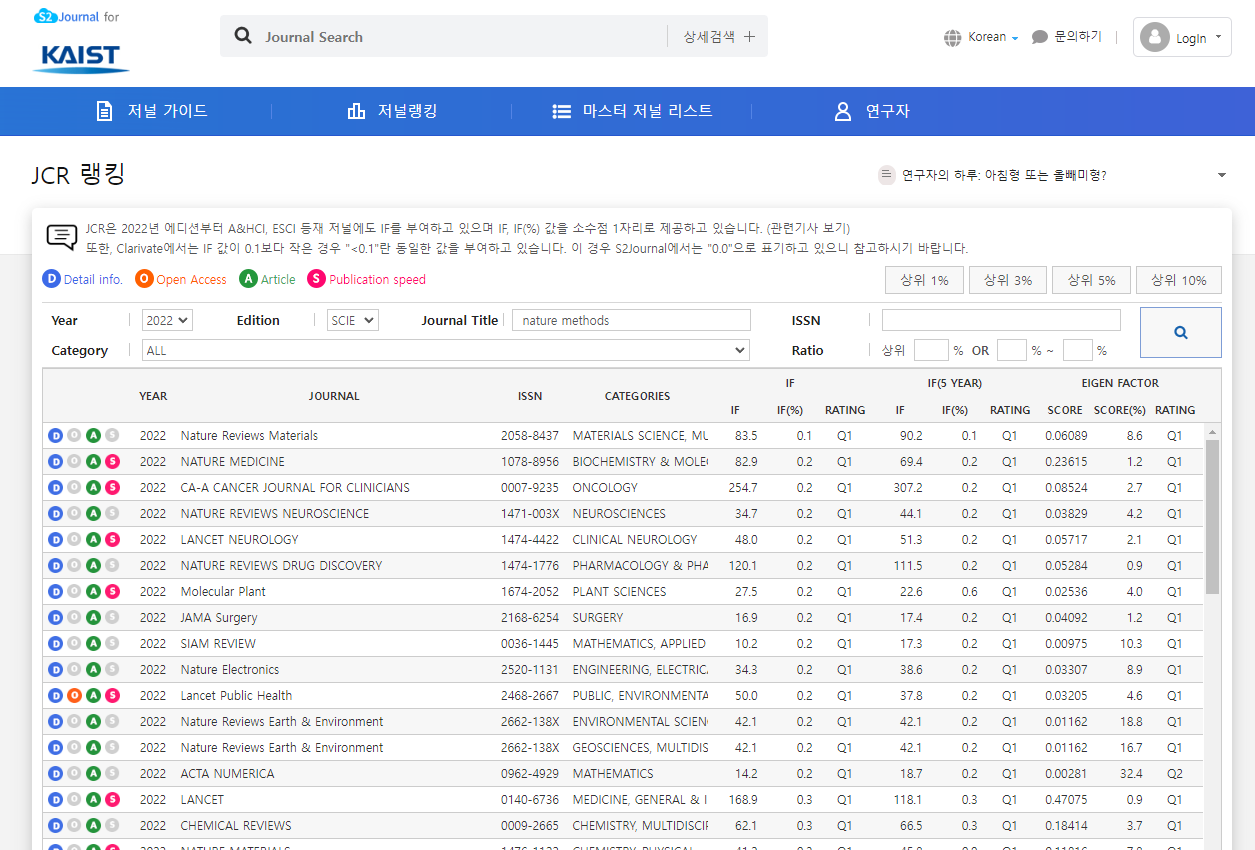
Task: Click ISSN 0007-9235
Action: click(x=530, y=488)
